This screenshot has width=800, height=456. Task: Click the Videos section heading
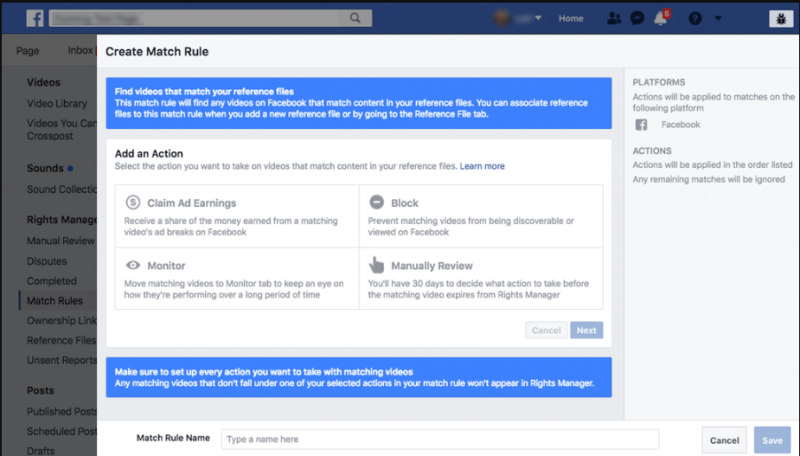click(43, 82)
